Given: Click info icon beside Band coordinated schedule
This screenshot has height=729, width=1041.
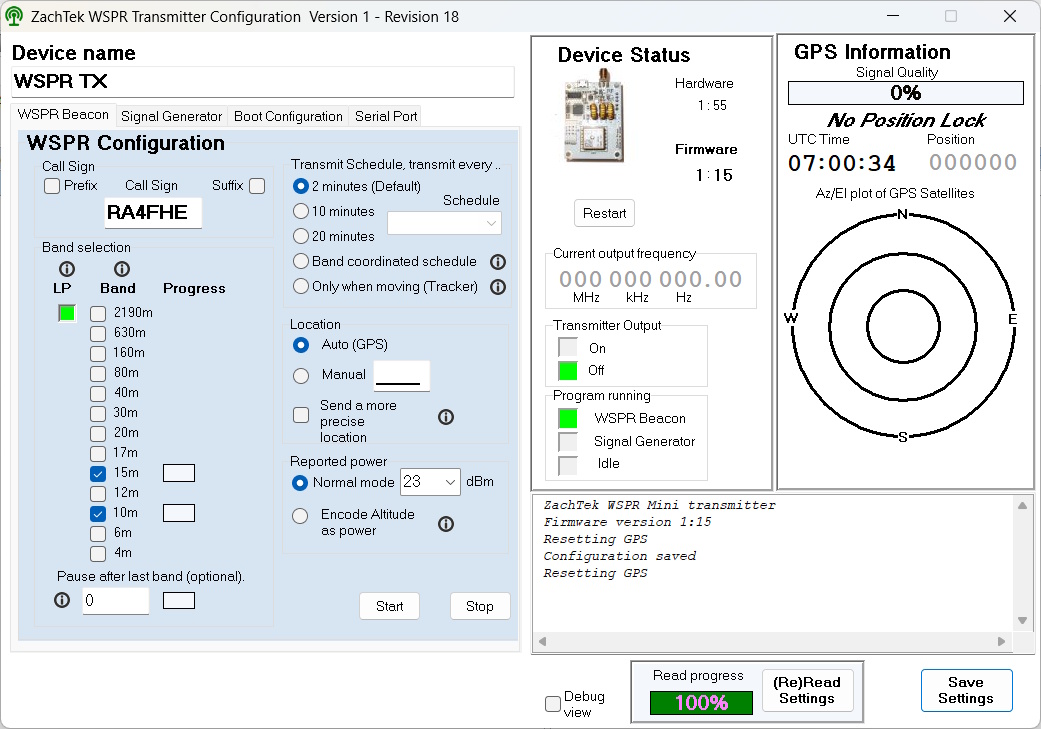Looking at the screenshot, I should coord(497,262).
